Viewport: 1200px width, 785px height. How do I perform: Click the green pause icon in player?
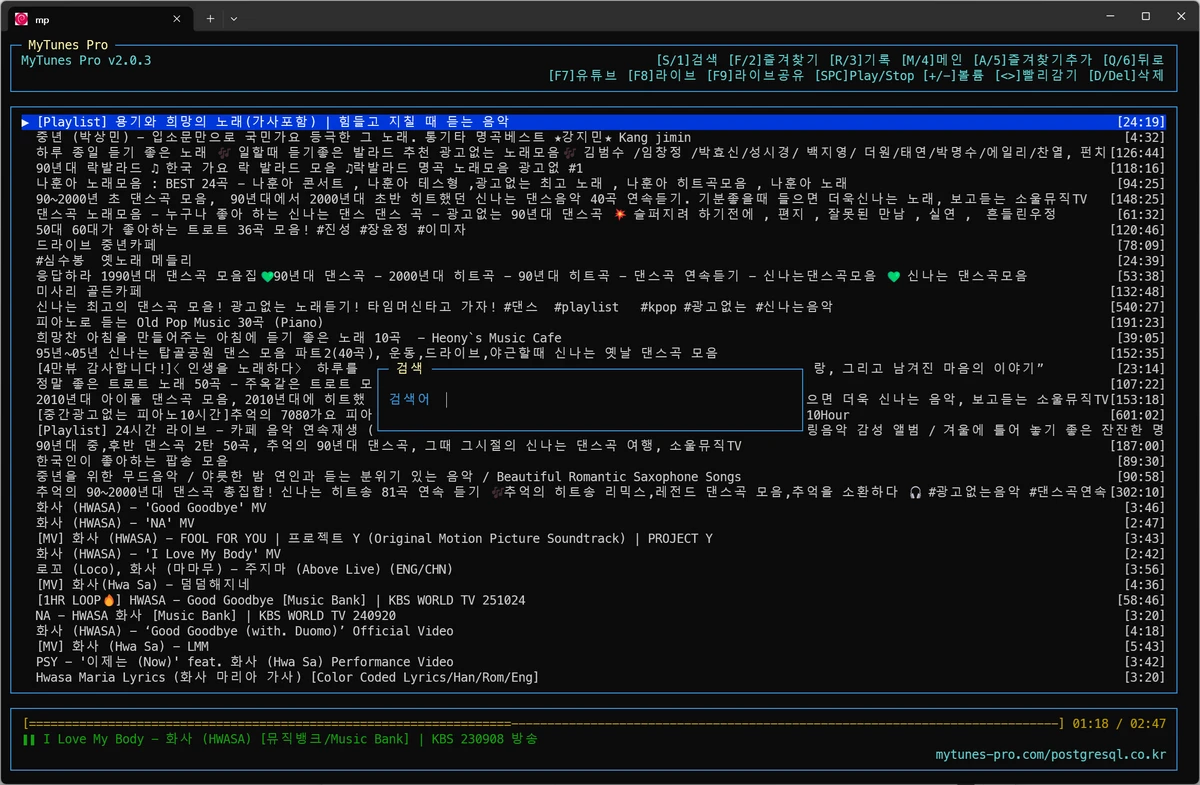tap(28, 739)
